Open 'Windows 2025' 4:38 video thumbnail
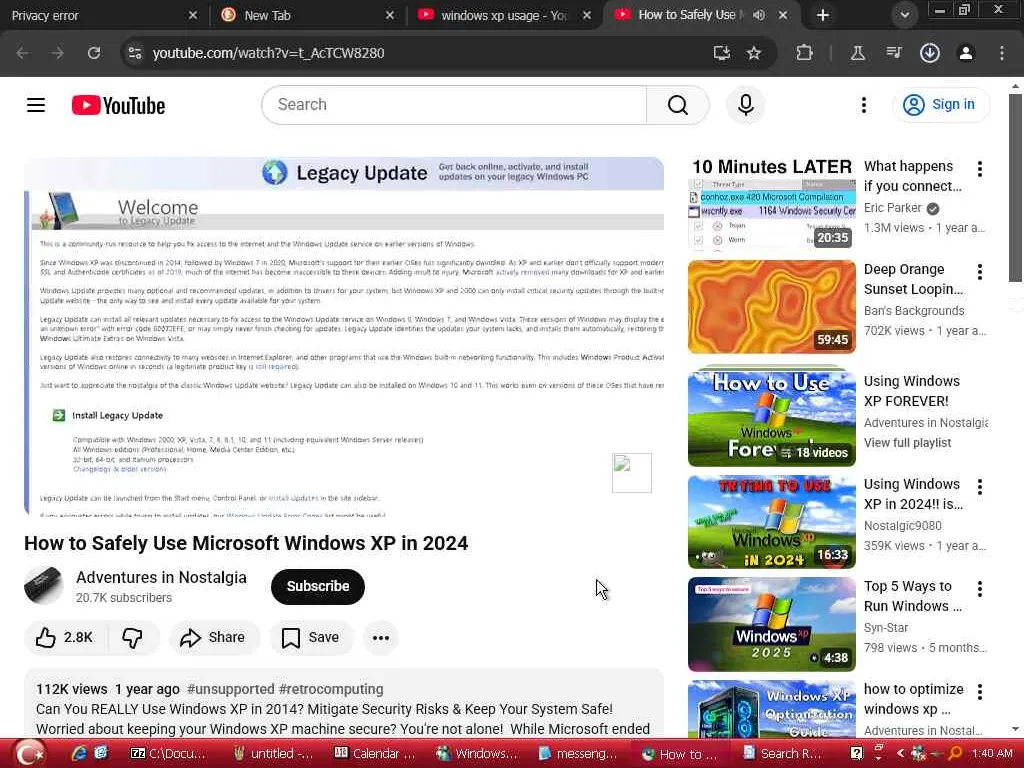 [771, 624]
